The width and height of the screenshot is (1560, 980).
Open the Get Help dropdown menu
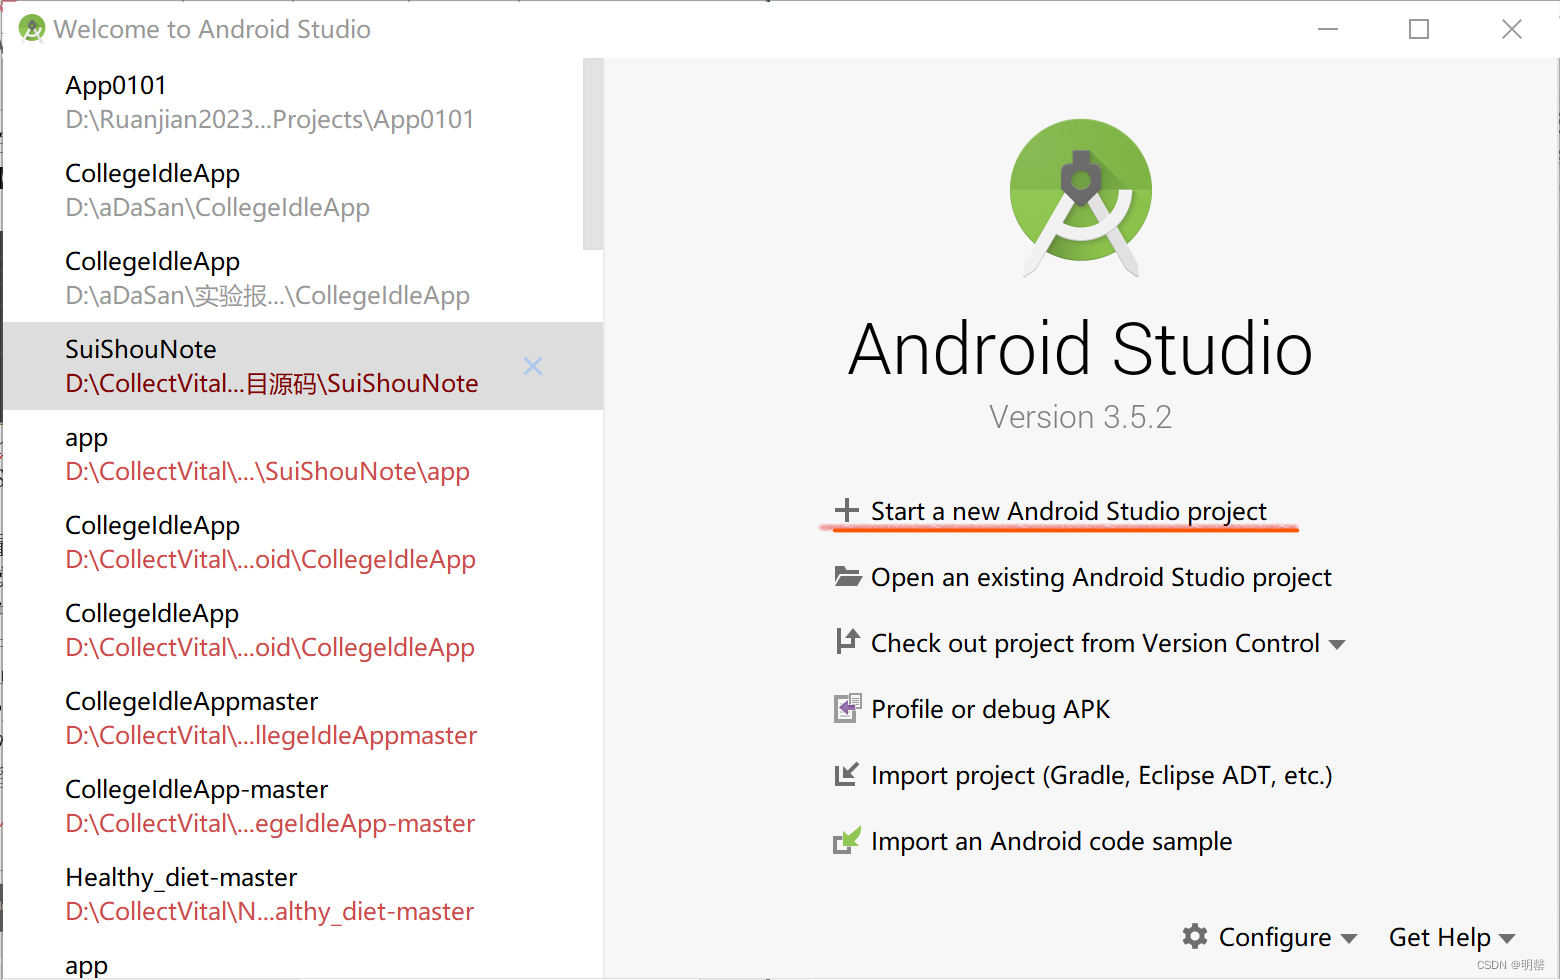point(1450,936)
